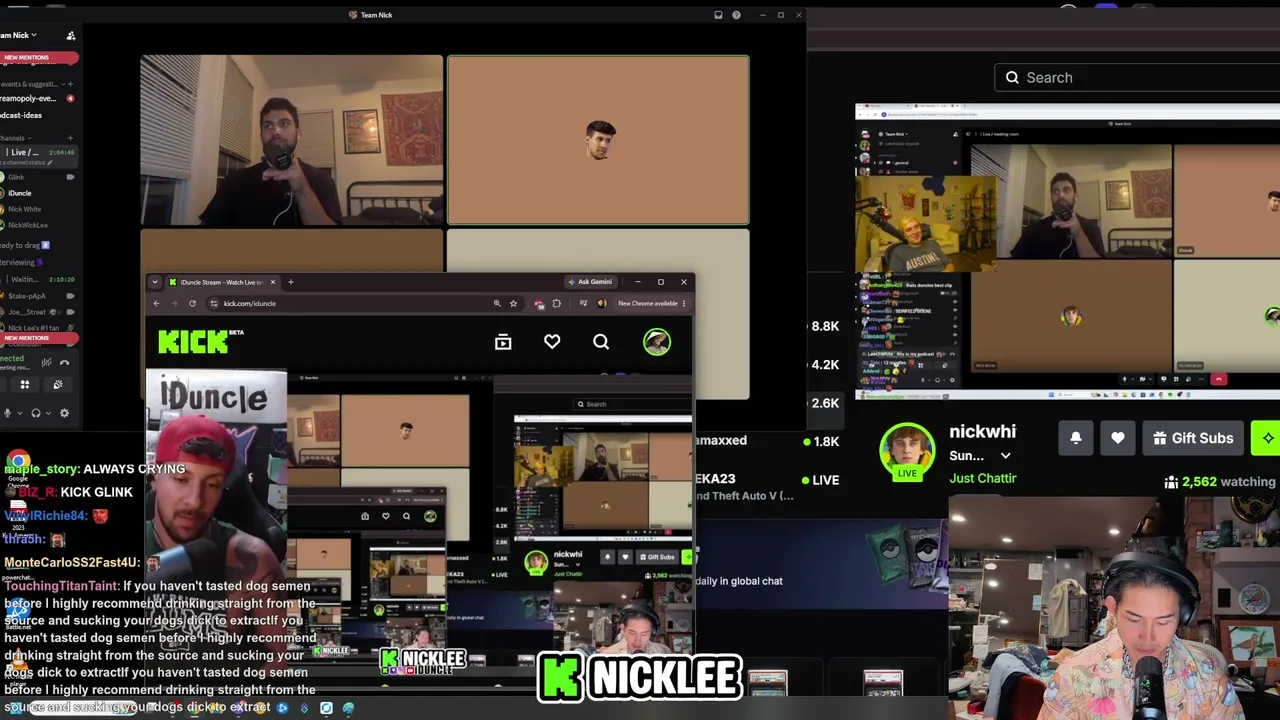Open Kick search magnifier in the header

(601, 342)
